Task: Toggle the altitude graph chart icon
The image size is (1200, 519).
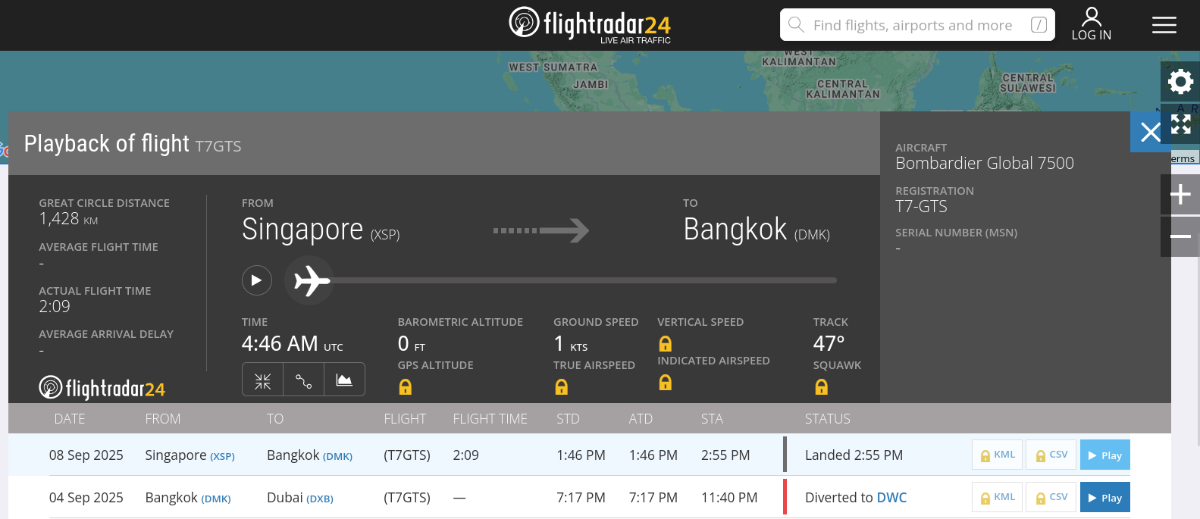Action: [x=344, y=380]
